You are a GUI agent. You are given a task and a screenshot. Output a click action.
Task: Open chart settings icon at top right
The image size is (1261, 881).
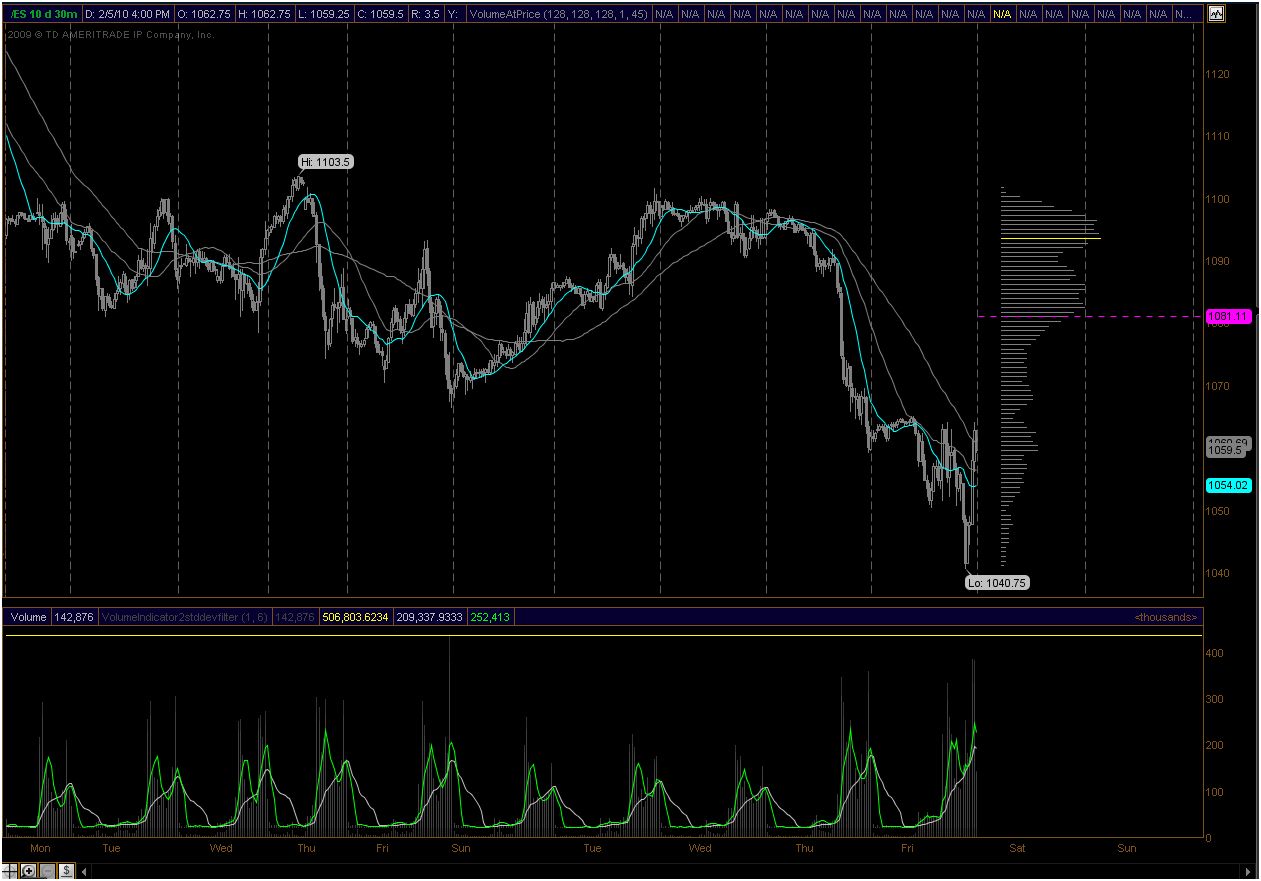[1216, 14]
